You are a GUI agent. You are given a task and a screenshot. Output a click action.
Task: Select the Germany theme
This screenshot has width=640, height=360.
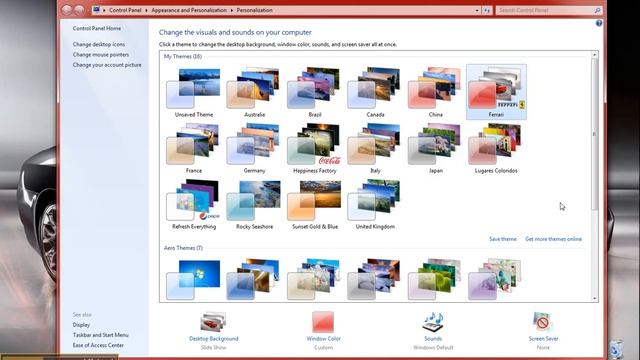click(254, 149)
